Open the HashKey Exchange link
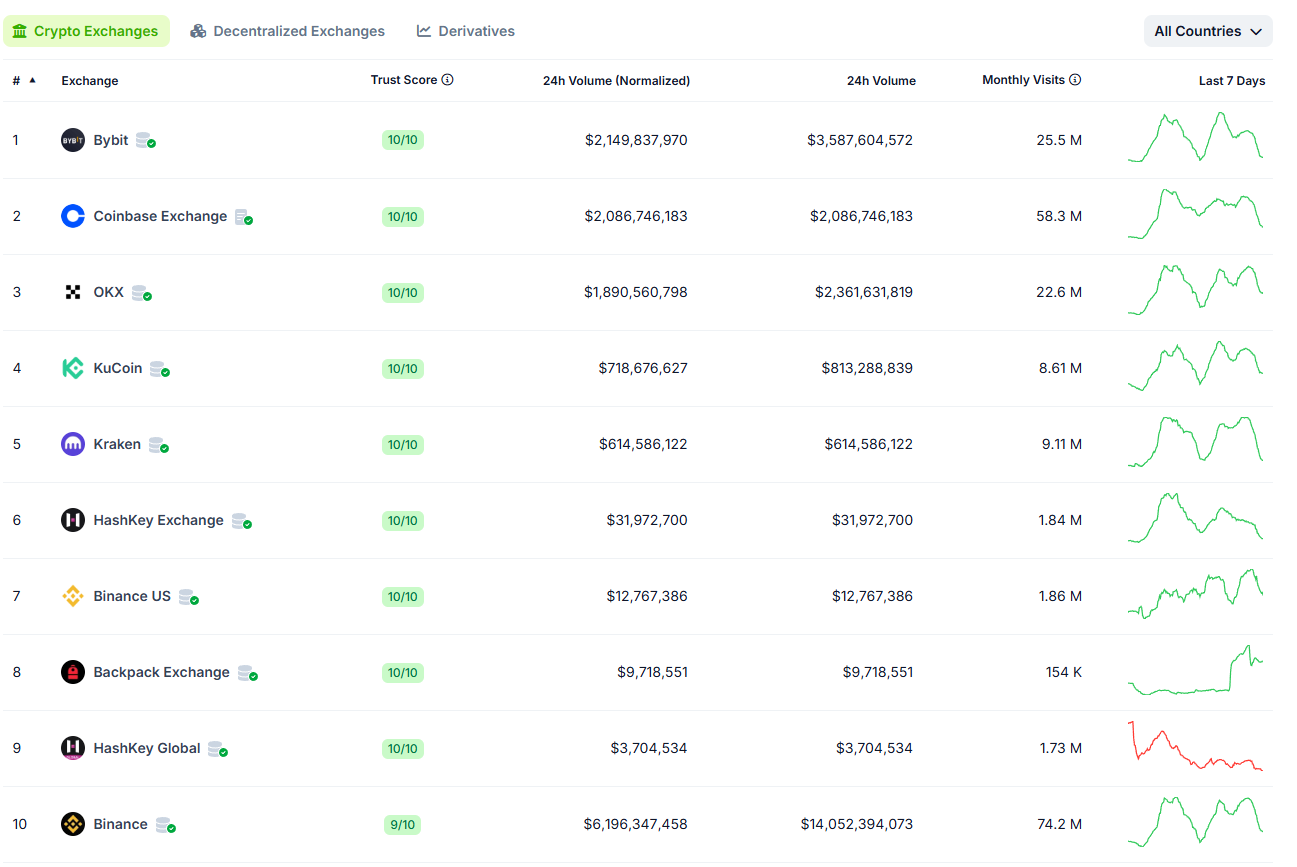The width and height of the screenshot is (1297, 867). (x=159, y=520)
